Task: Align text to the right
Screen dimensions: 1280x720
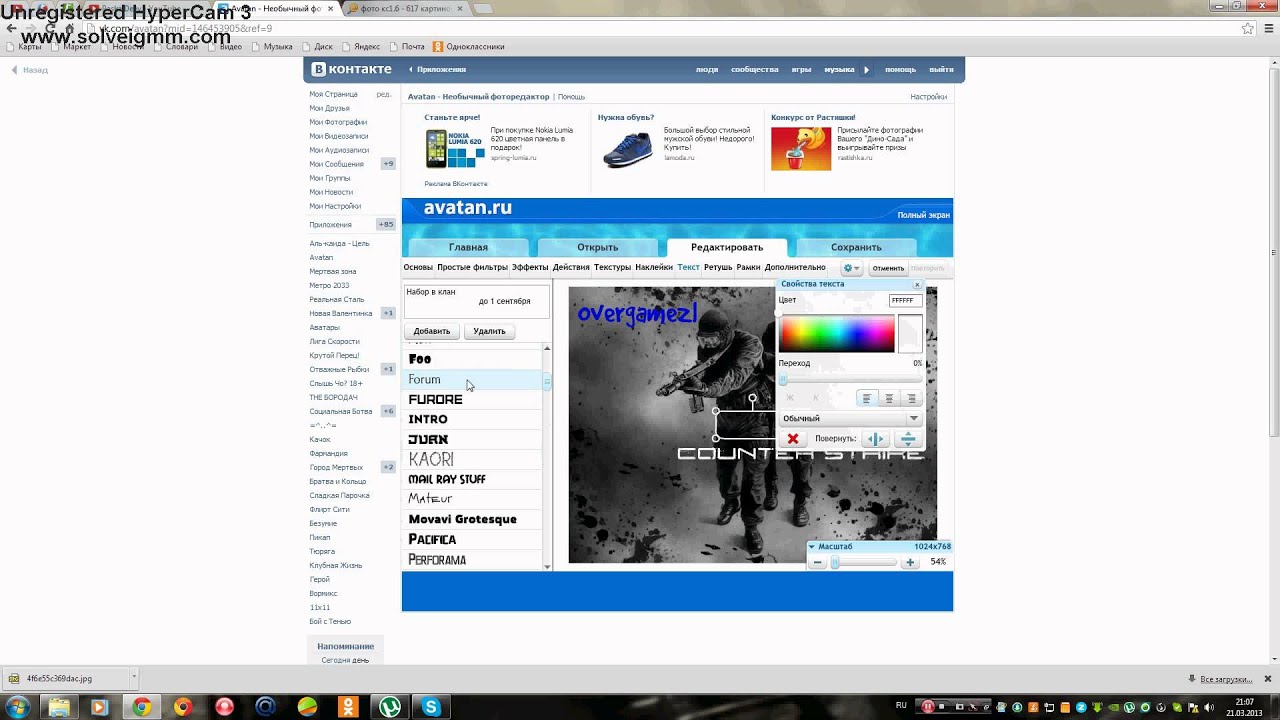Action: [911, 398]
